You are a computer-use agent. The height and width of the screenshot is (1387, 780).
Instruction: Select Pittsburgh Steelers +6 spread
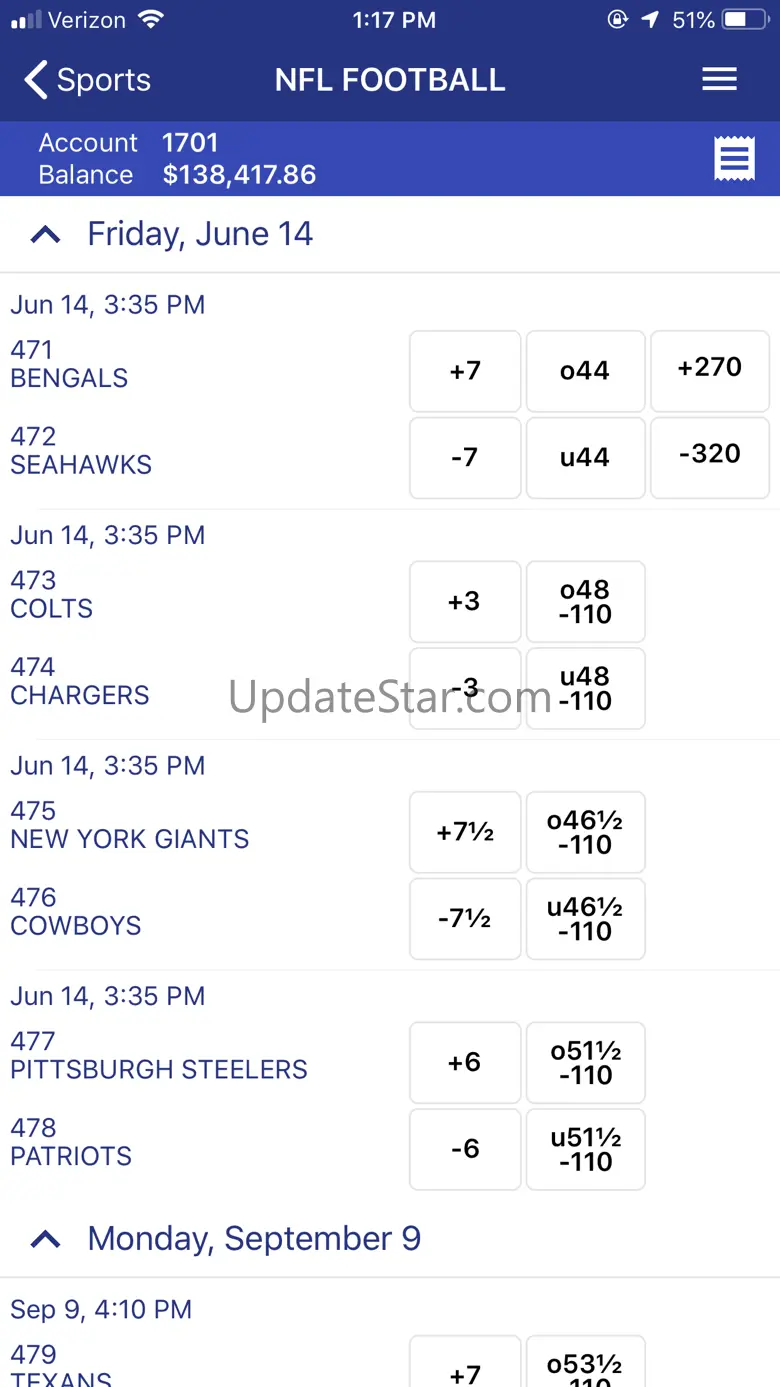465,1062
